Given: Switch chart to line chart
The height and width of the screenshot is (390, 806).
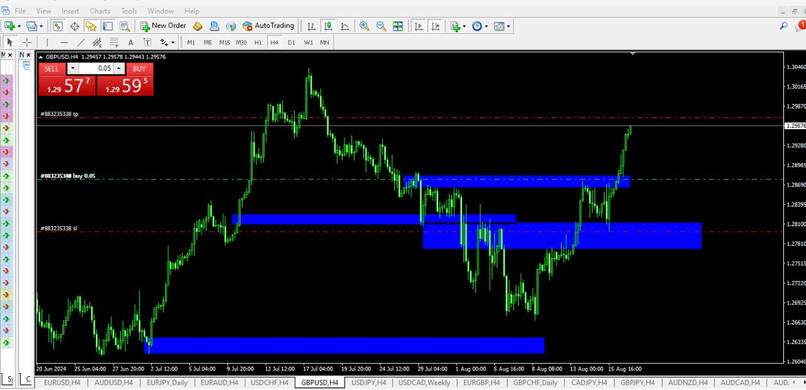Looking at the screenshot, I should coord(345,26).
